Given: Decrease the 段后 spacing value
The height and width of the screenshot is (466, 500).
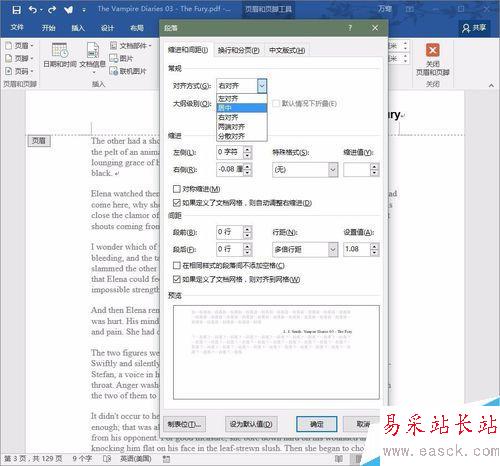Looking at the screenshot, I should (x=247, y=253).
